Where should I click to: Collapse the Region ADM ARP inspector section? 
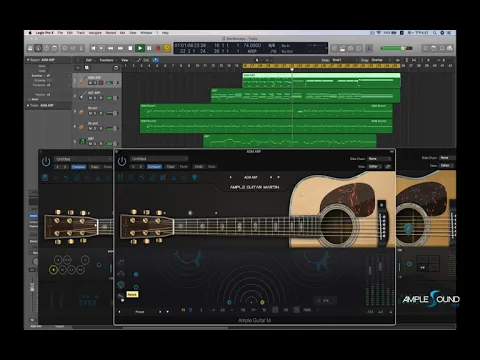28,60
